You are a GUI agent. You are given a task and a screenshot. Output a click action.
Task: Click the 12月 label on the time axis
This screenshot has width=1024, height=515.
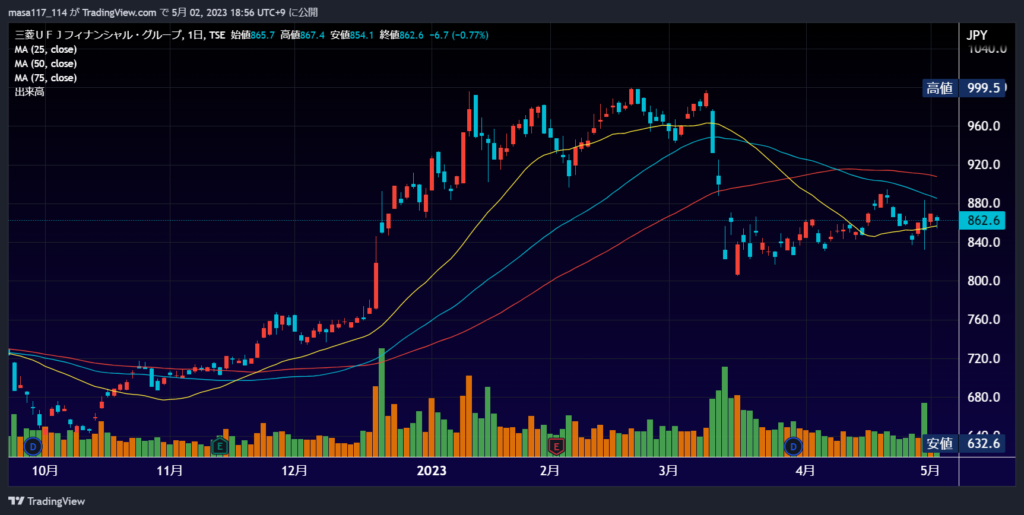(294, 471)
